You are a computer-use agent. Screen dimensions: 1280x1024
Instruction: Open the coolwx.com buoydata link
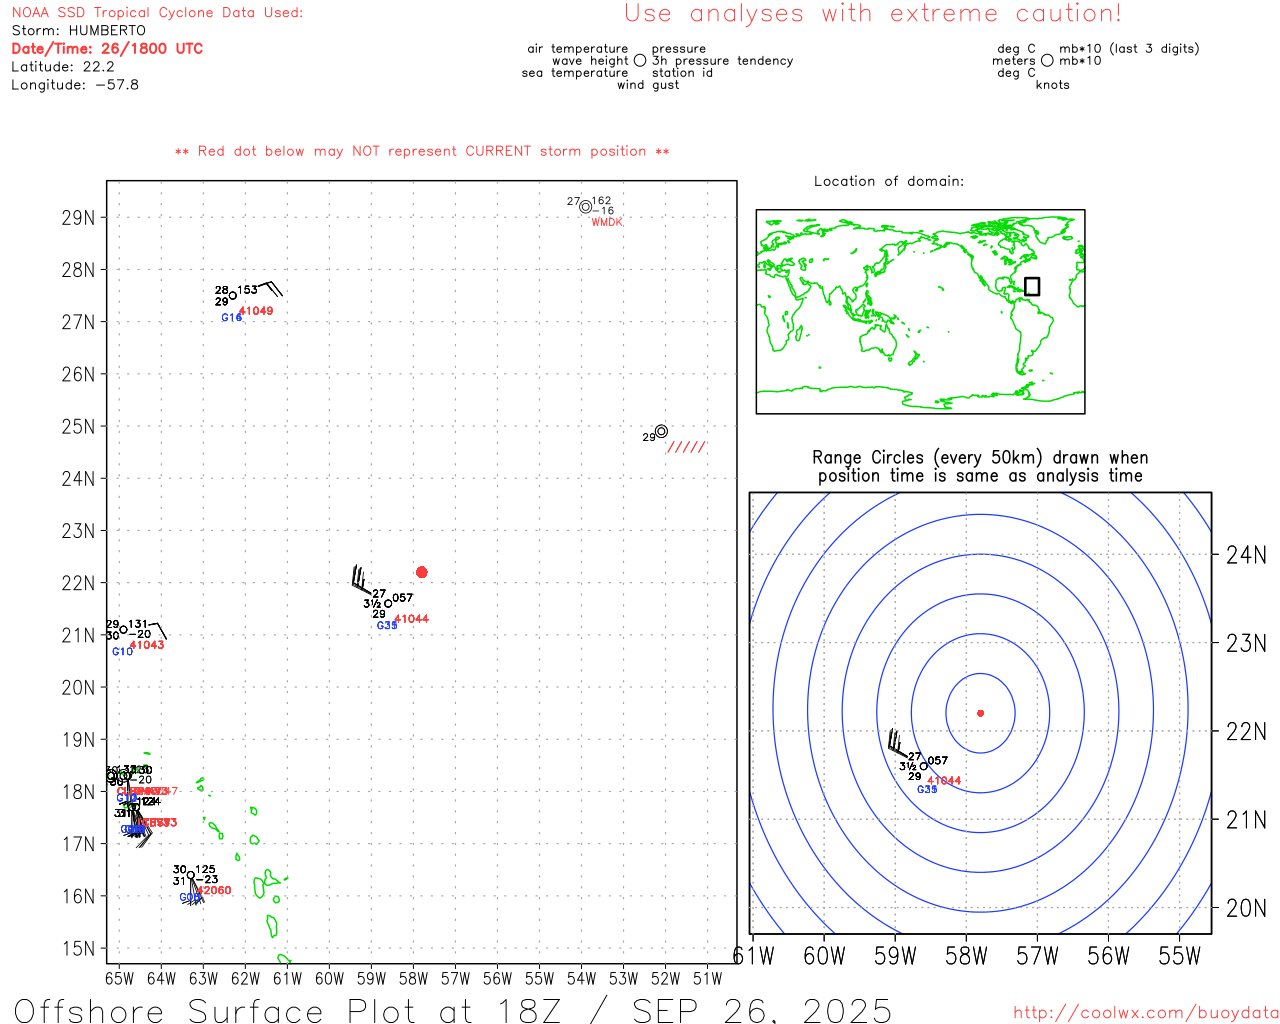point(1146,1013)
